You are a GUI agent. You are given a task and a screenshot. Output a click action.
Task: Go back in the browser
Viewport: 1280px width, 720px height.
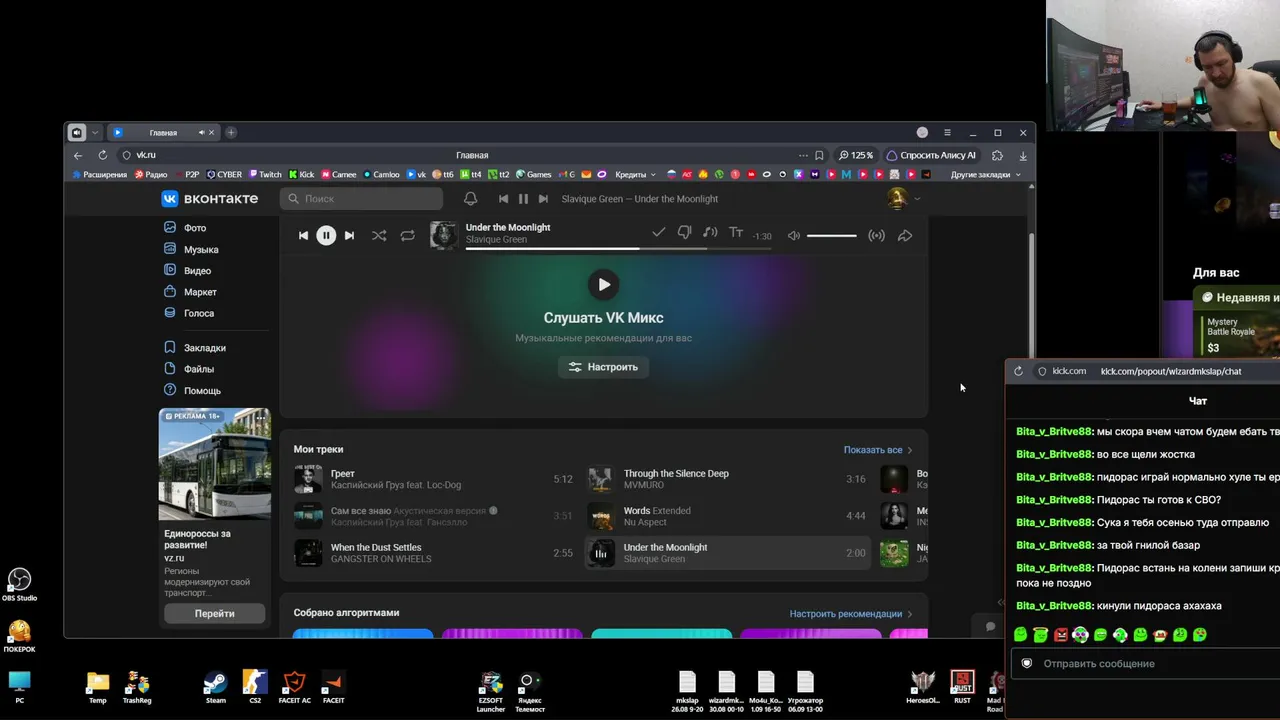click(78, 155)
